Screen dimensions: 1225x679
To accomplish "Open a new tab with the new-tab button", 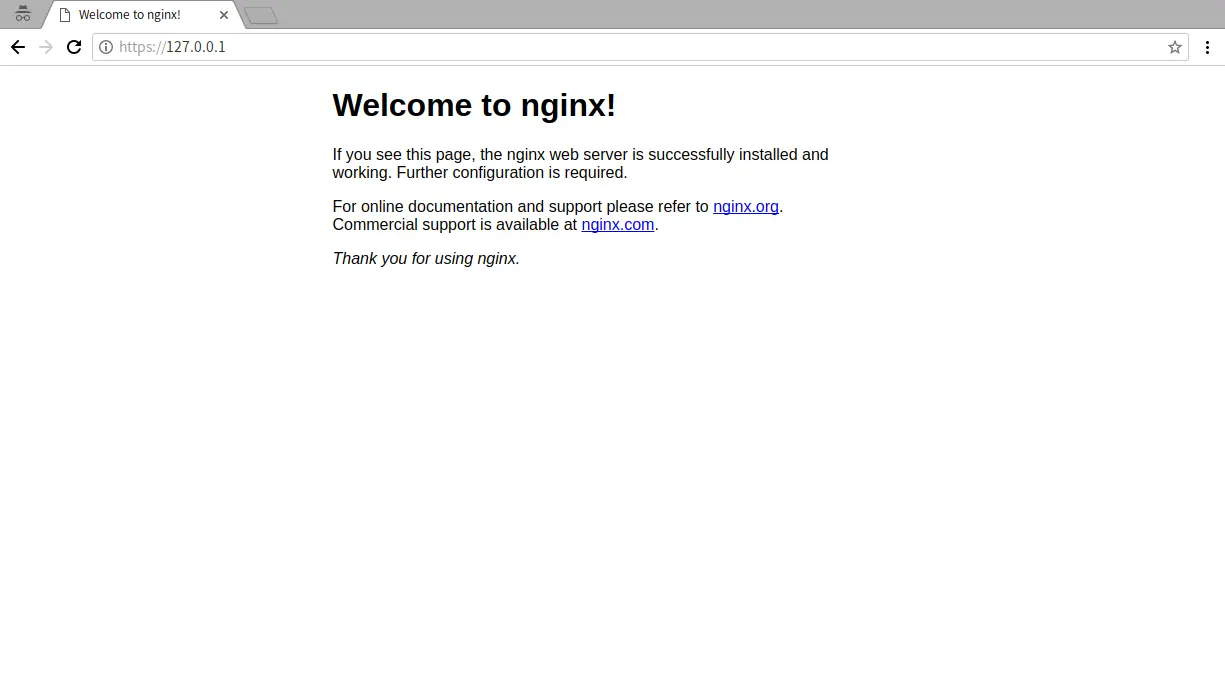I will coord(261,15).
